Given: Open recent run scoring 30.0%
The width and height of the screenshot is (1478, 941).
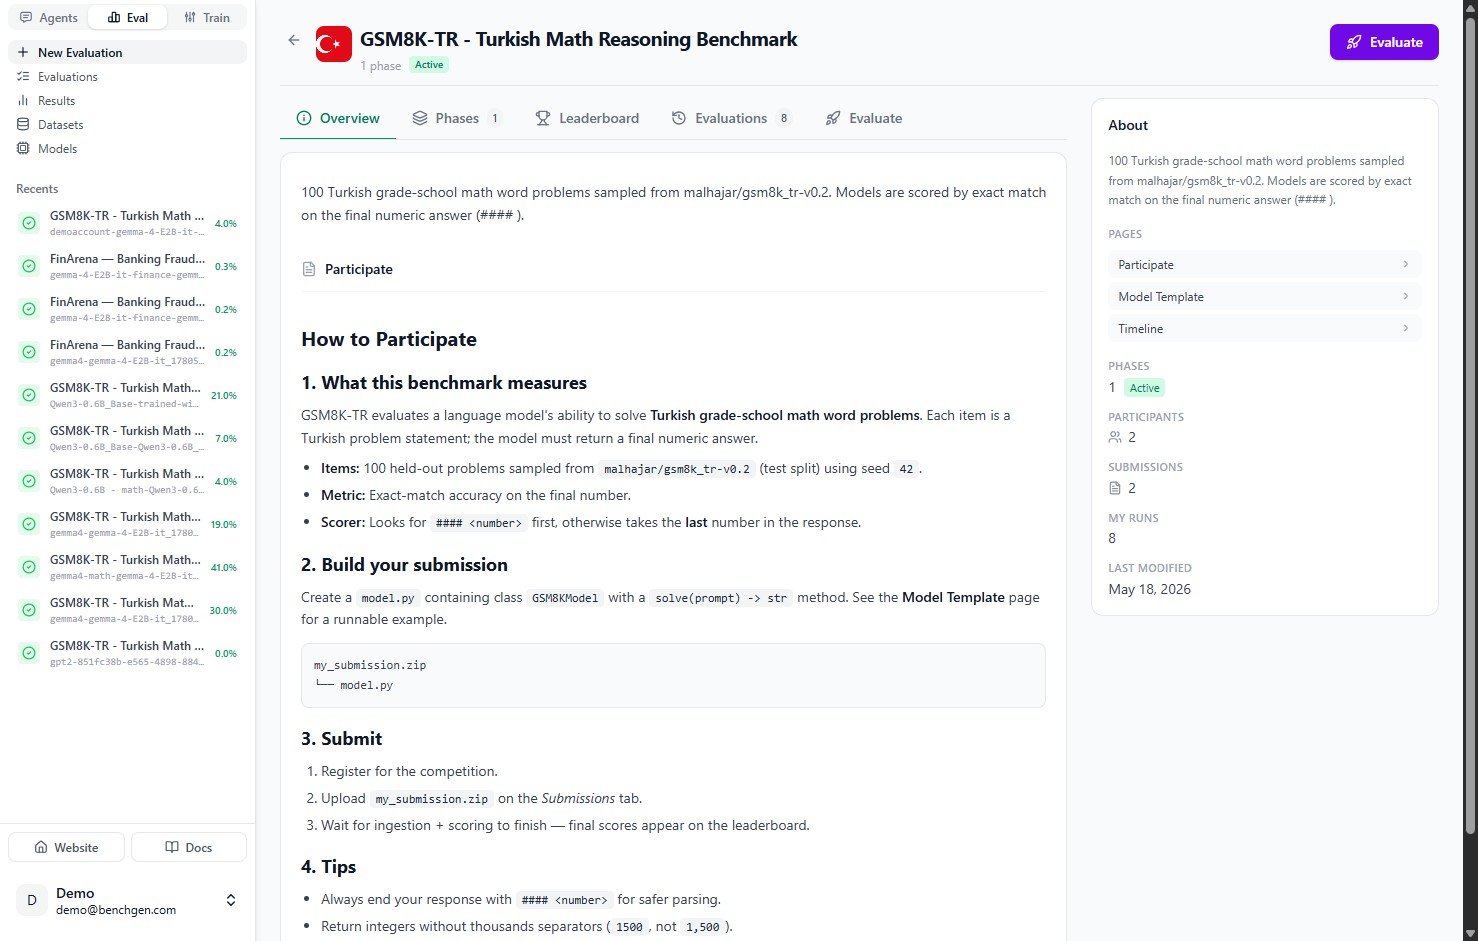Looking at the screenshot, I should pyautogui.click(x=127, y=610).
